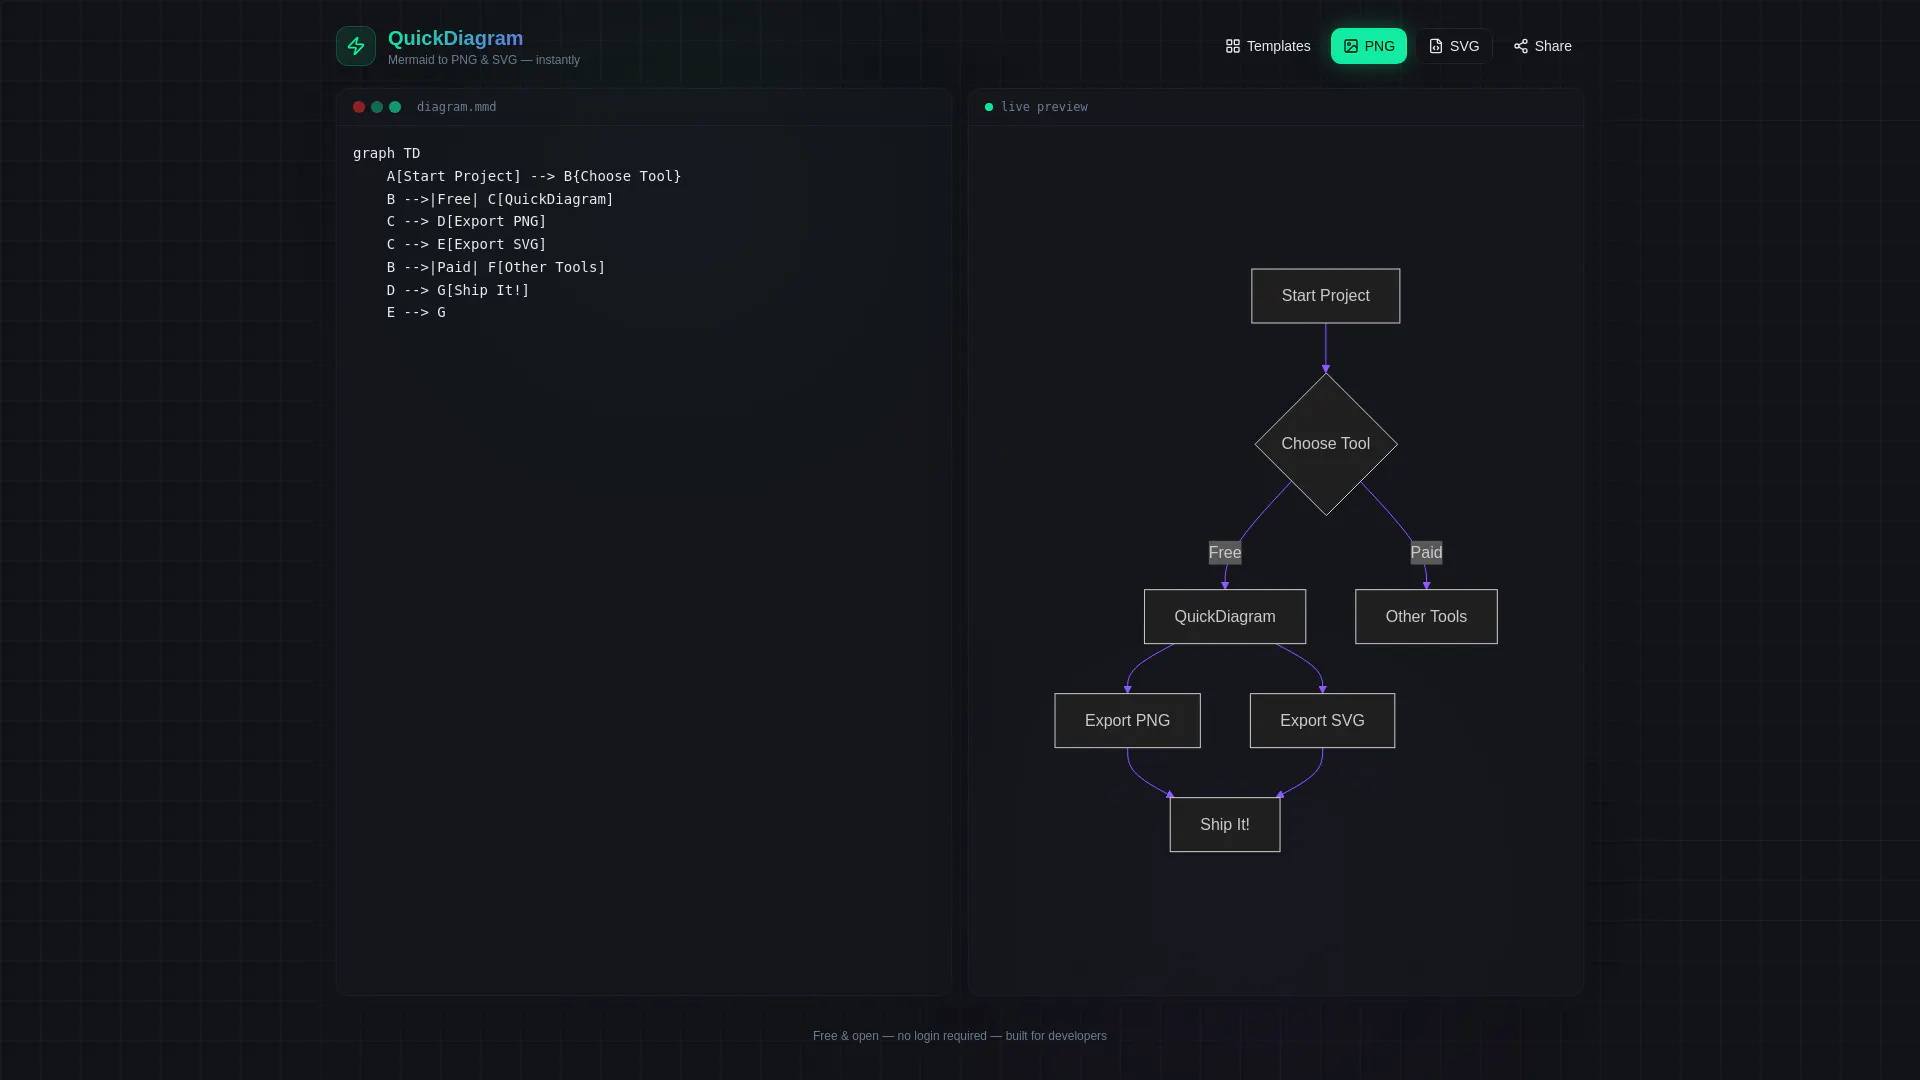The width and height of the screenshot is (1920, 1080).
Task: Export diagram with the SVG button
Action: (1453, 46)
